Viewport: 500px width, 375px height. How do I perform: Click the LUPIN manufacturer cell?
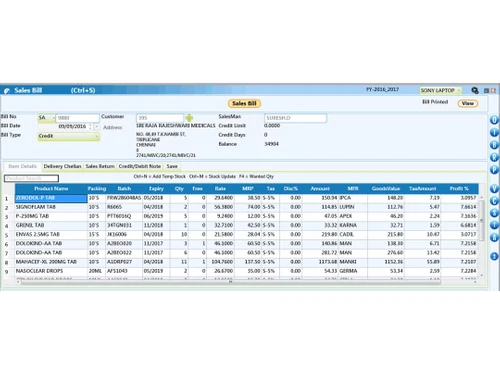pos(353,207)
